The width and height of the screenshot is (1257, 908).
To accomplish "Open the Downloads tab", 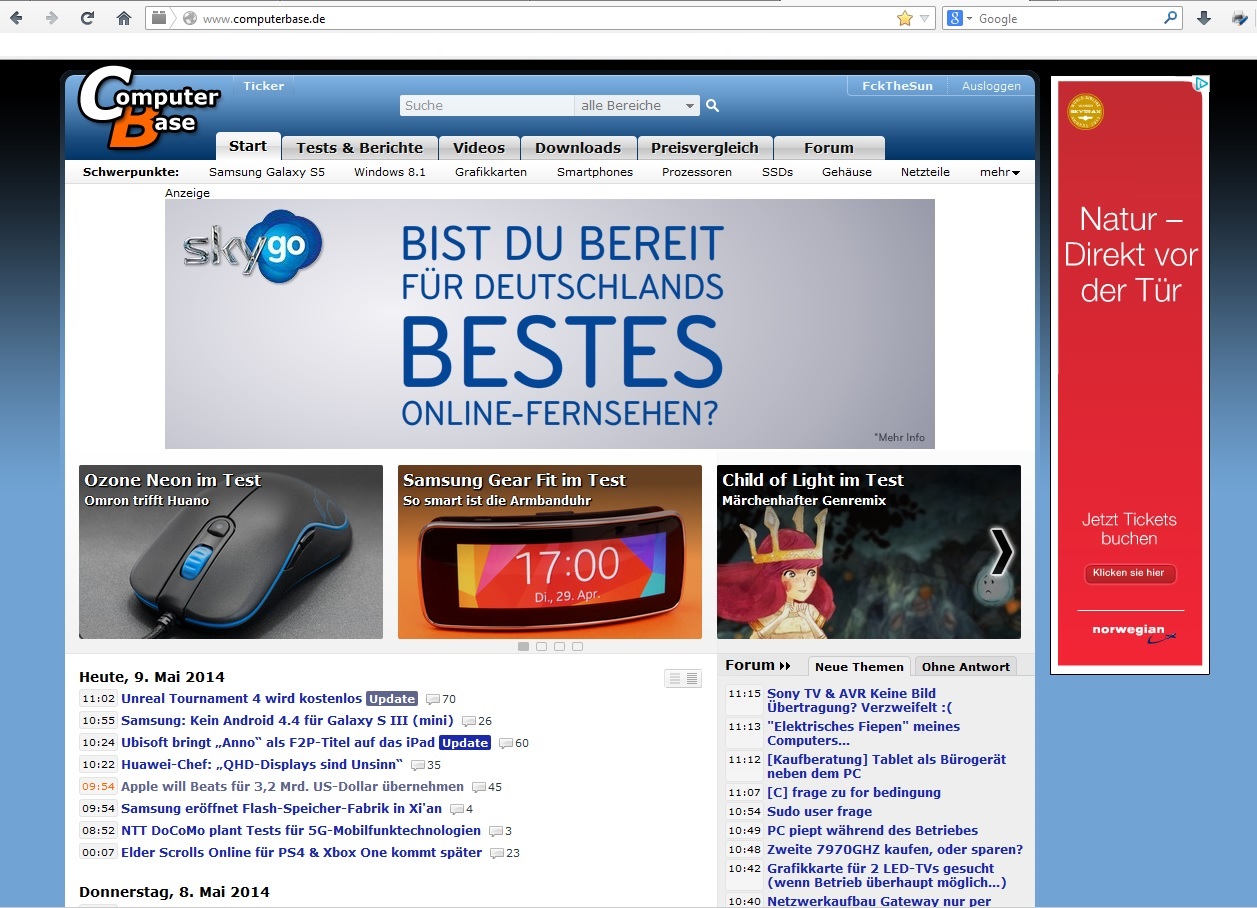I will (x=578, y=147).
